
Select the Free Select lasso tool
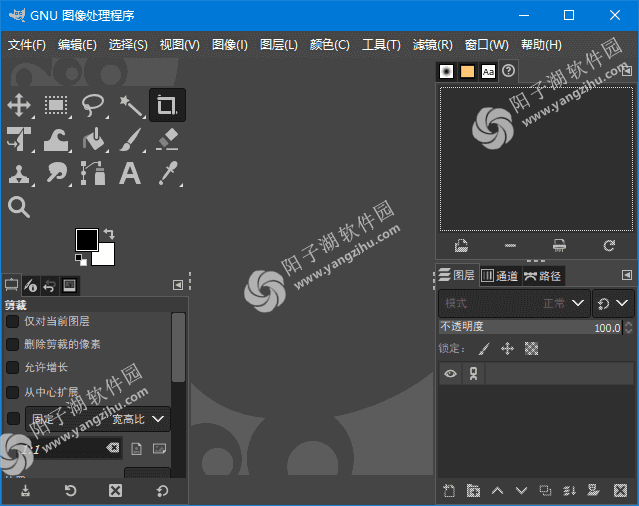coord(93,105)
